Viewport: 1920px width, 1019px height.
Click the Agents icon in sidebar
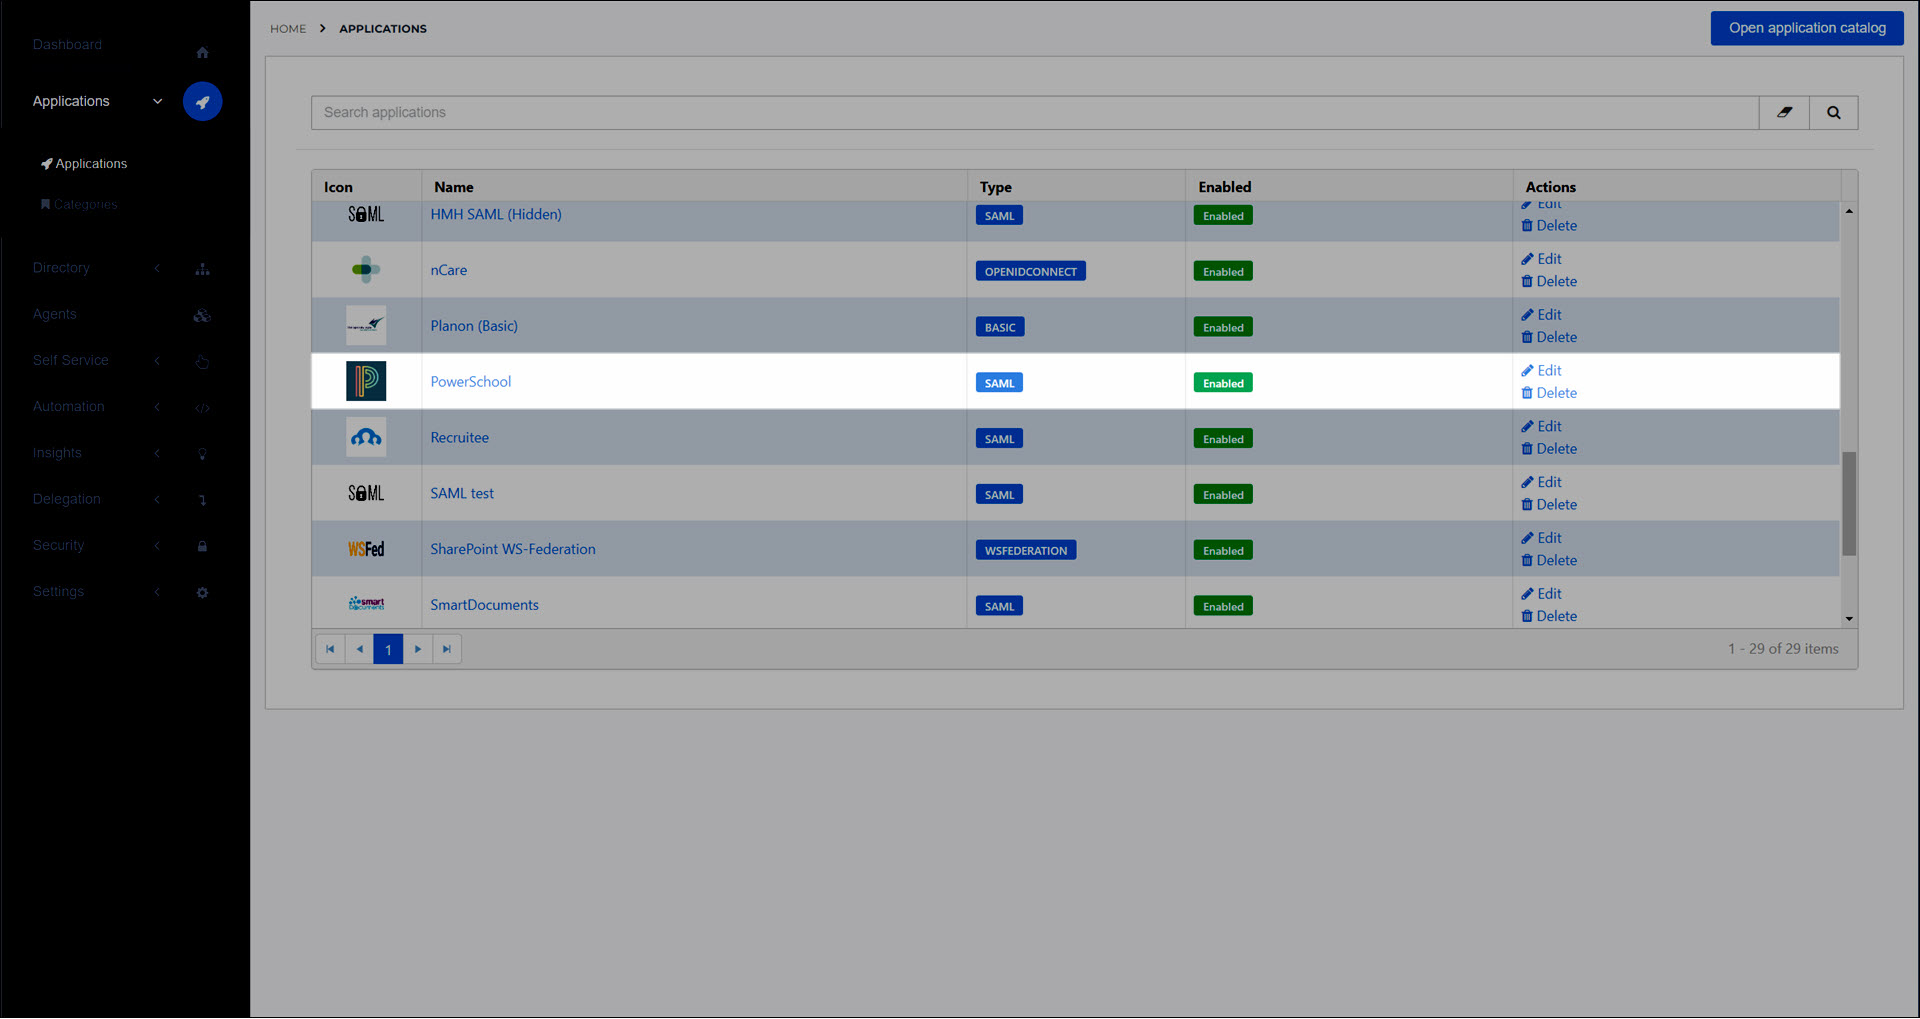click(202, 315)
